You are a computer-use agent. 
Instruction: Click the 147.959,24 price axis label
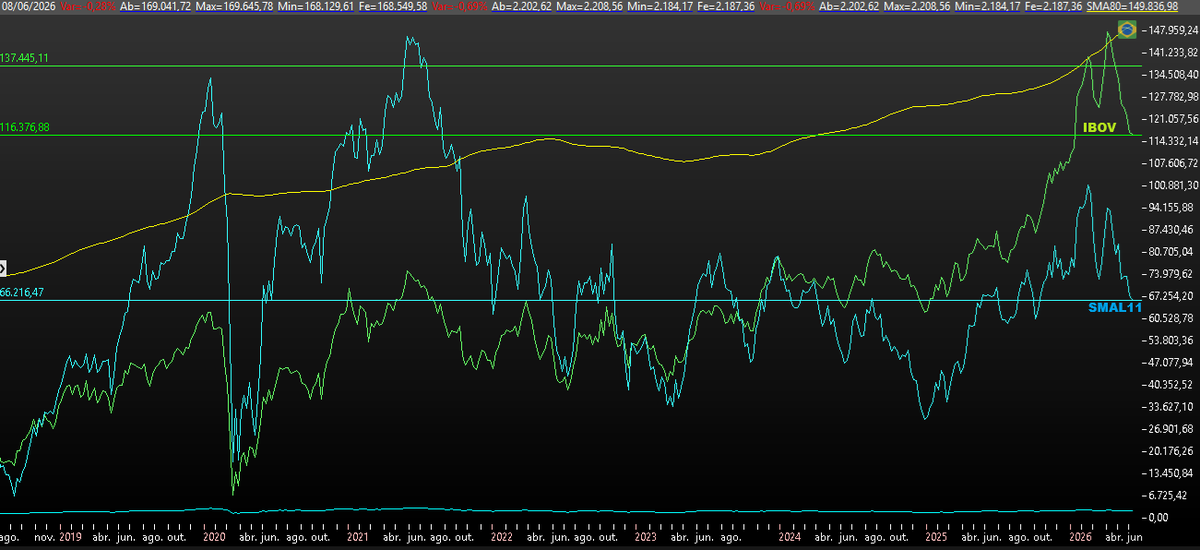1171,31
